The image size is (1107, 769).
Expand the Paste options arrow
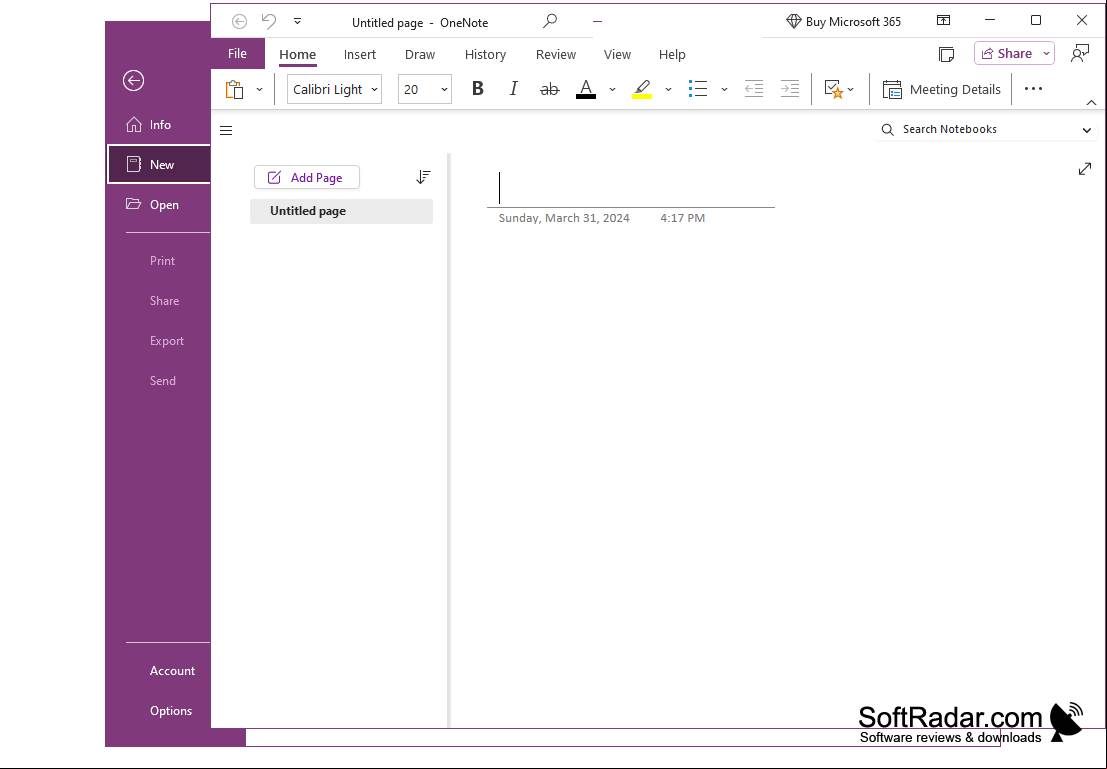click(x=259, y=90)
